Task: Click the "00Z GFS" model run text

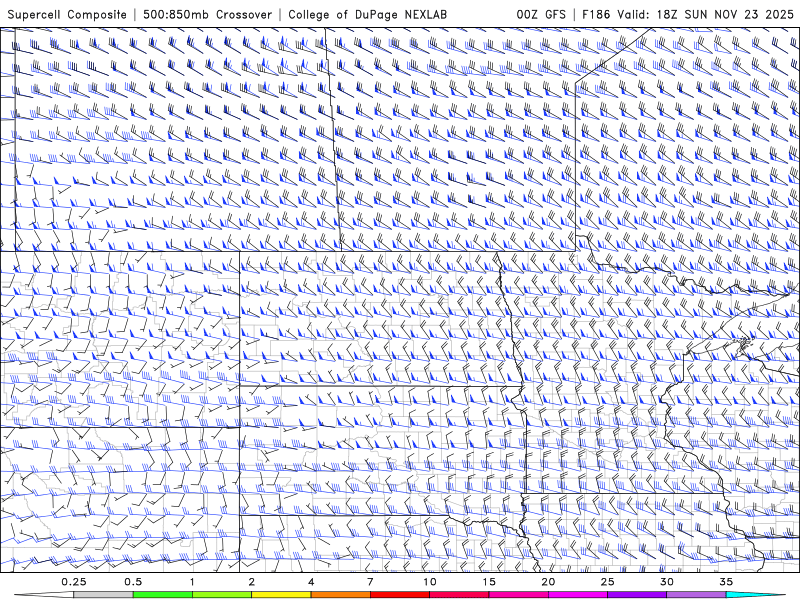Action: click(541, 14)
